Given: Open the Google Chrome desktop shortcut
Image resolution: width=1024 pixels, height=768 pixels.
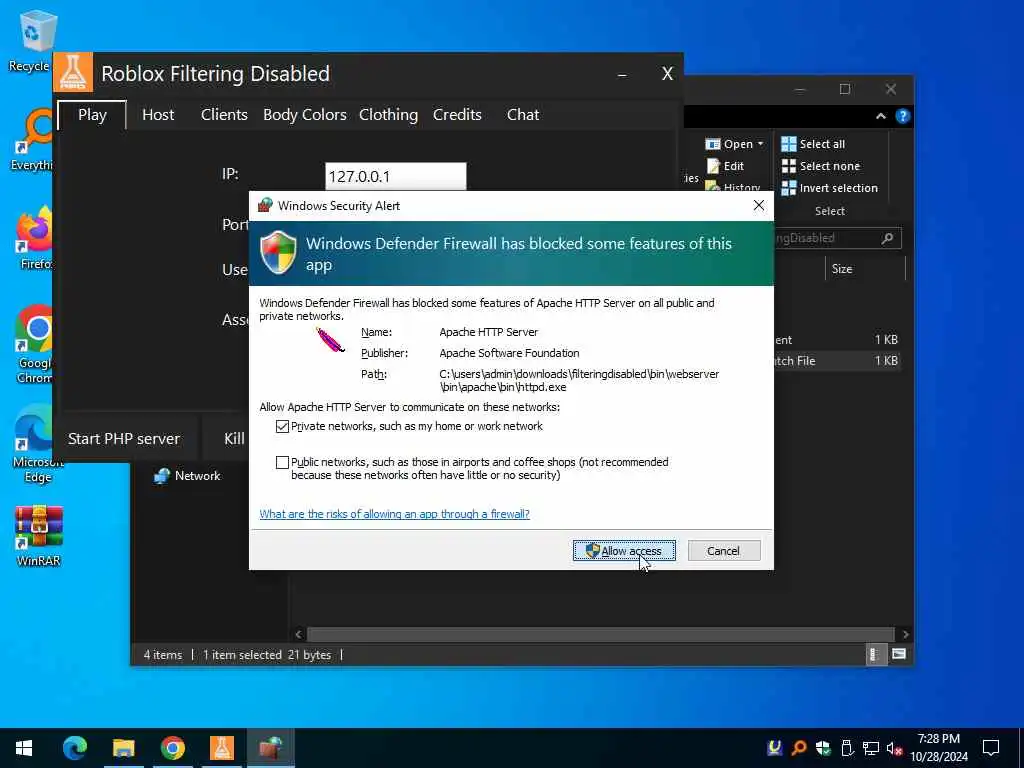Looking at the screenshot, I should (x=34, y=344).
